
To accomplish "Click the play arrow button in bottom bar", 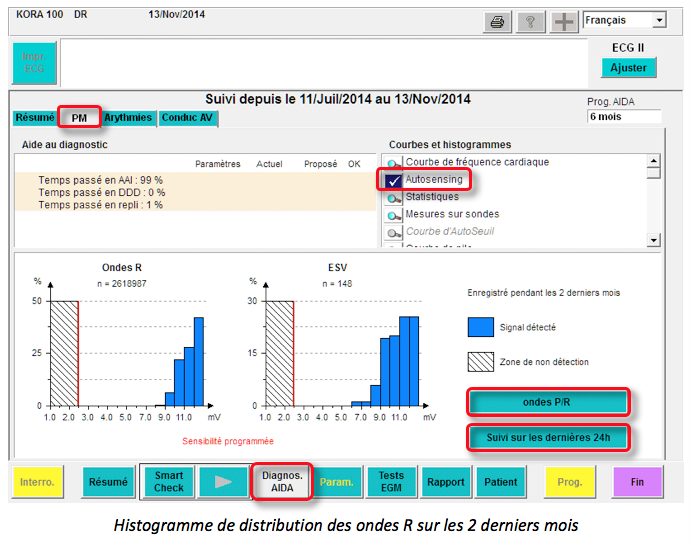I will pyautogui.click(x=222, y=482).
